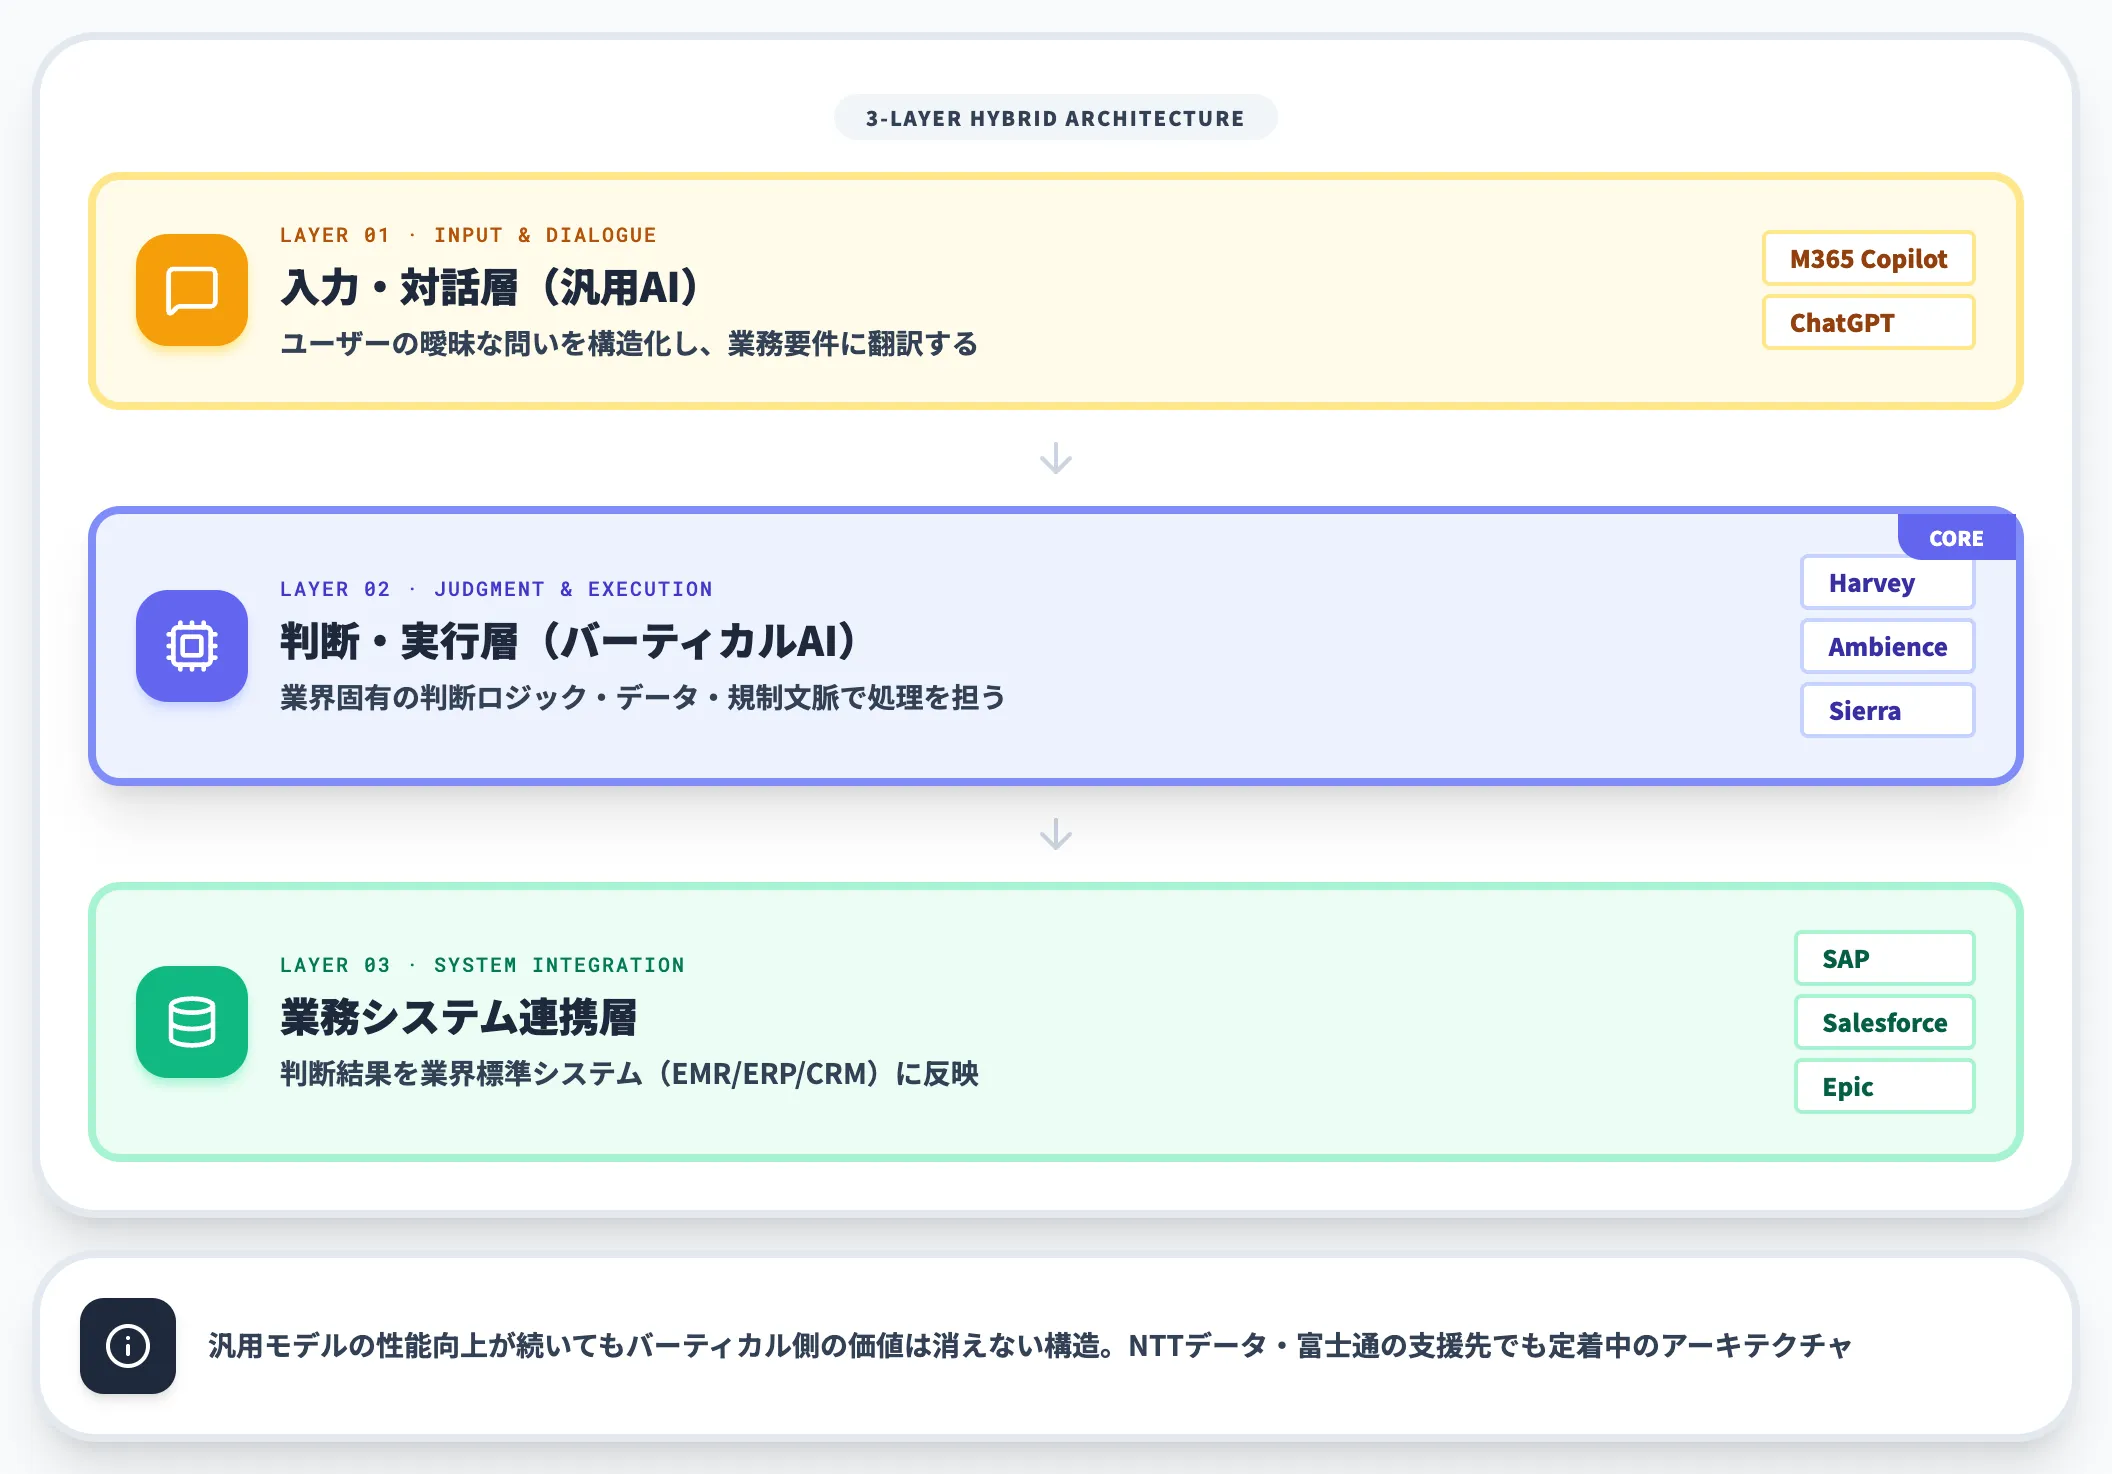This screenshot has width=2112, height=1474.
Task: Click the LAYER 01 · INPUT & DIALOGUE label
Action: pos(468,235)
